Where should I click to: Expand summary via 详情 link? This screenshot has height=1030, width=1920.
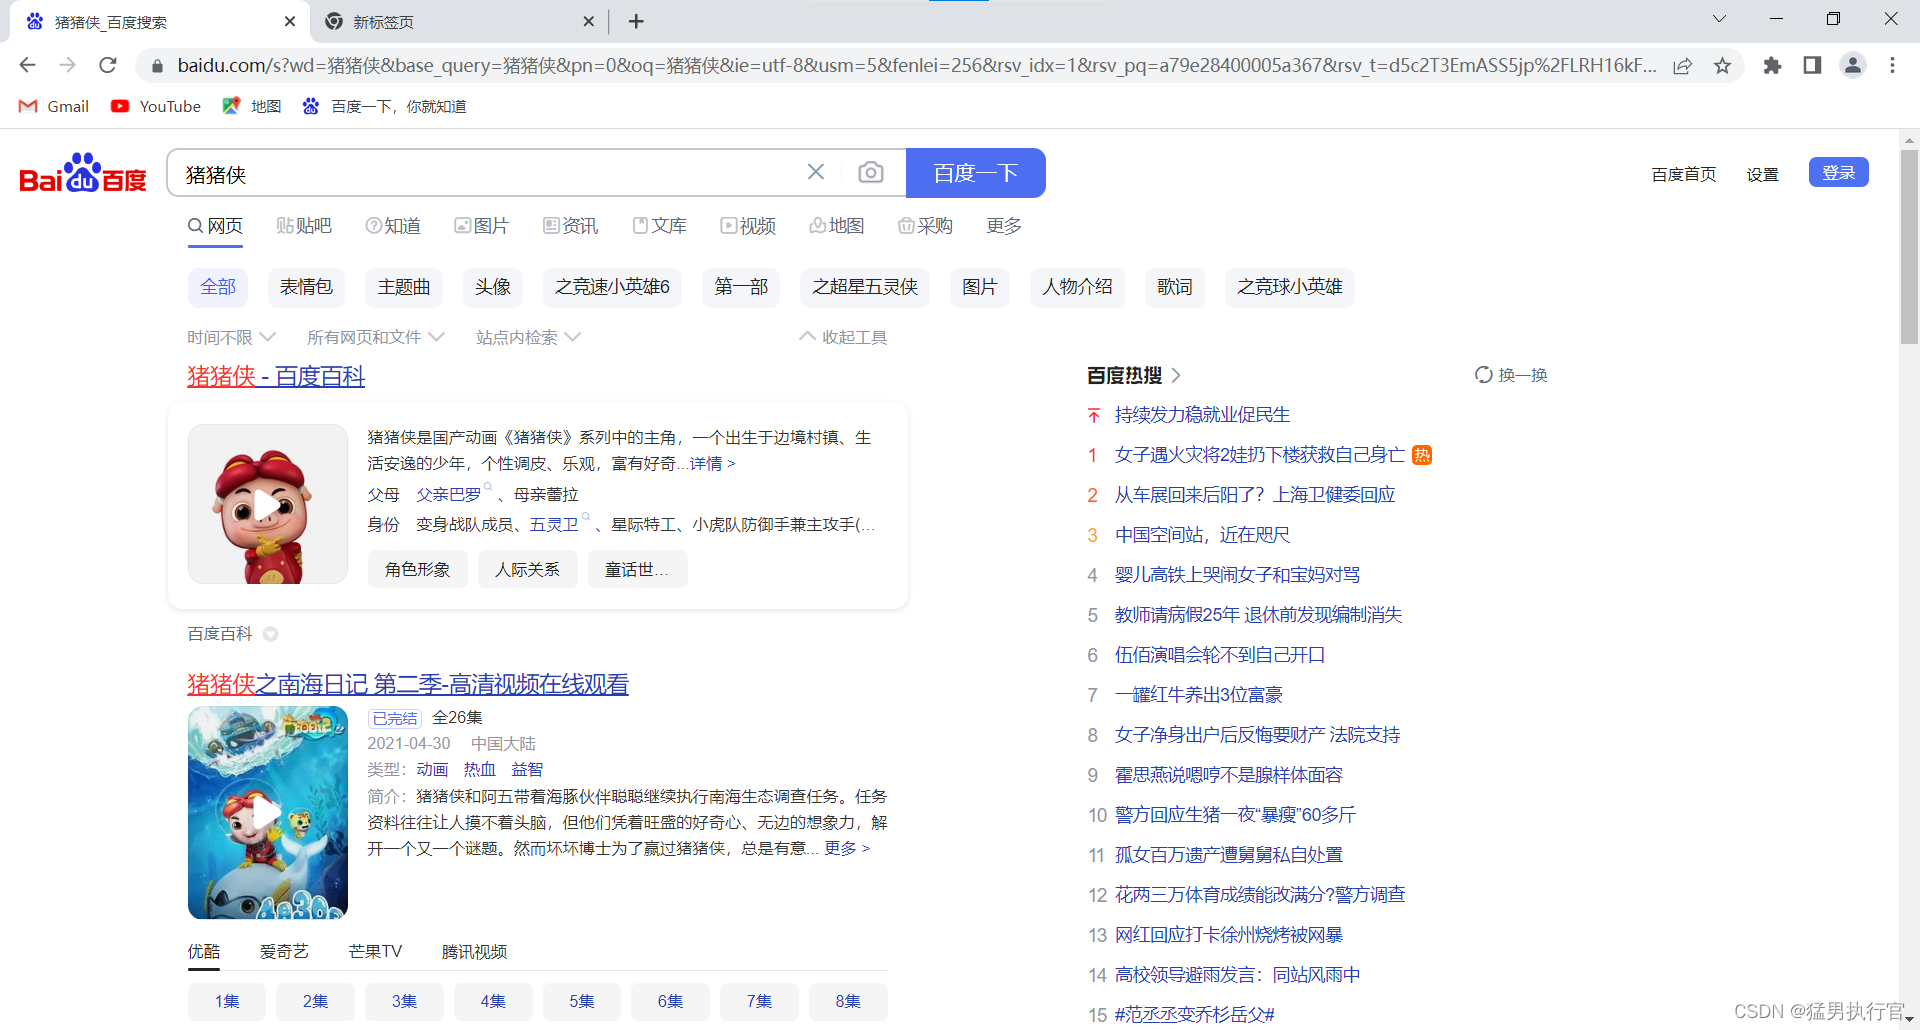[713, 463]
